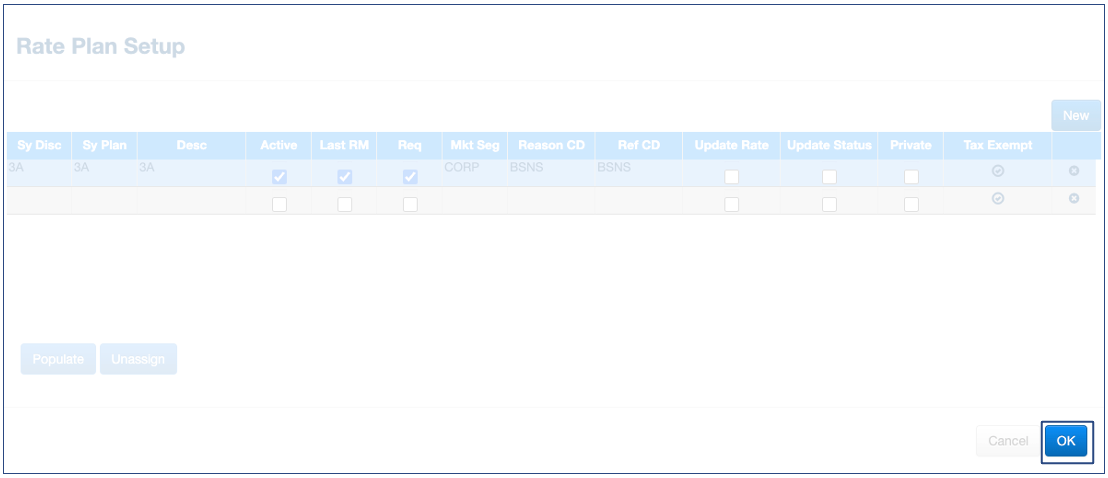Click Tax Exempt check icon in 3A row
Image resolution: width=1108 pixels, height=478 pixels.
pyautogui.click(x=997, y=171)
